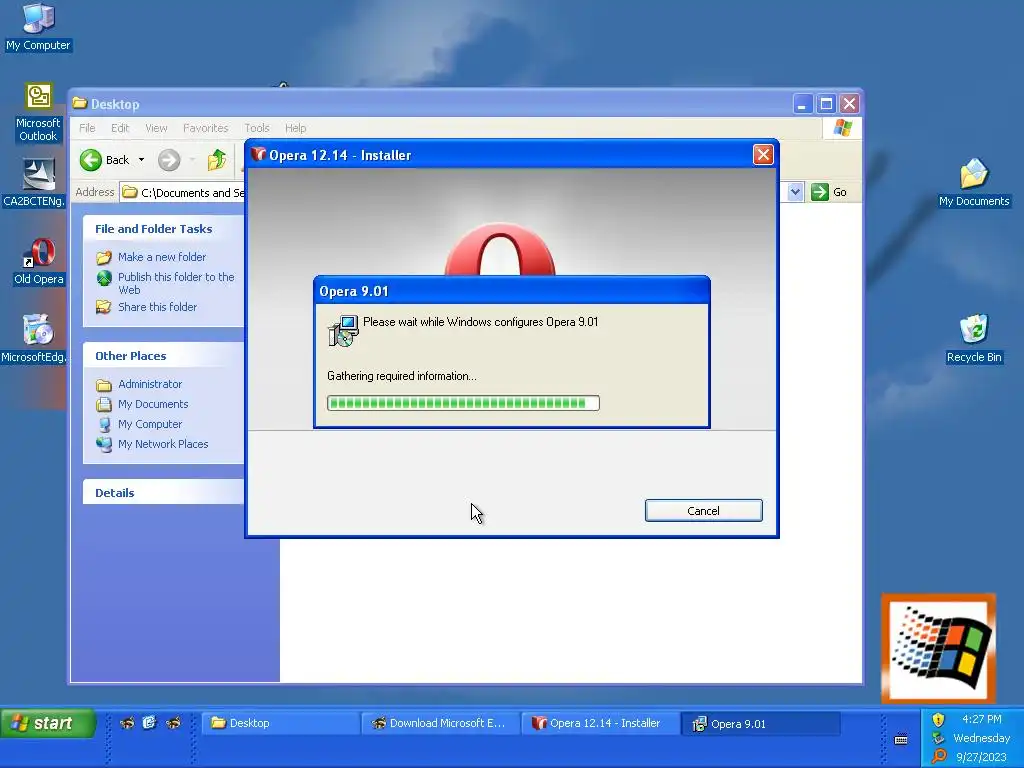Viewport: 1024px width, 768px height.
Task: Click the greyed Forward arrow in Desktop window
Action: tap(168, 160)
